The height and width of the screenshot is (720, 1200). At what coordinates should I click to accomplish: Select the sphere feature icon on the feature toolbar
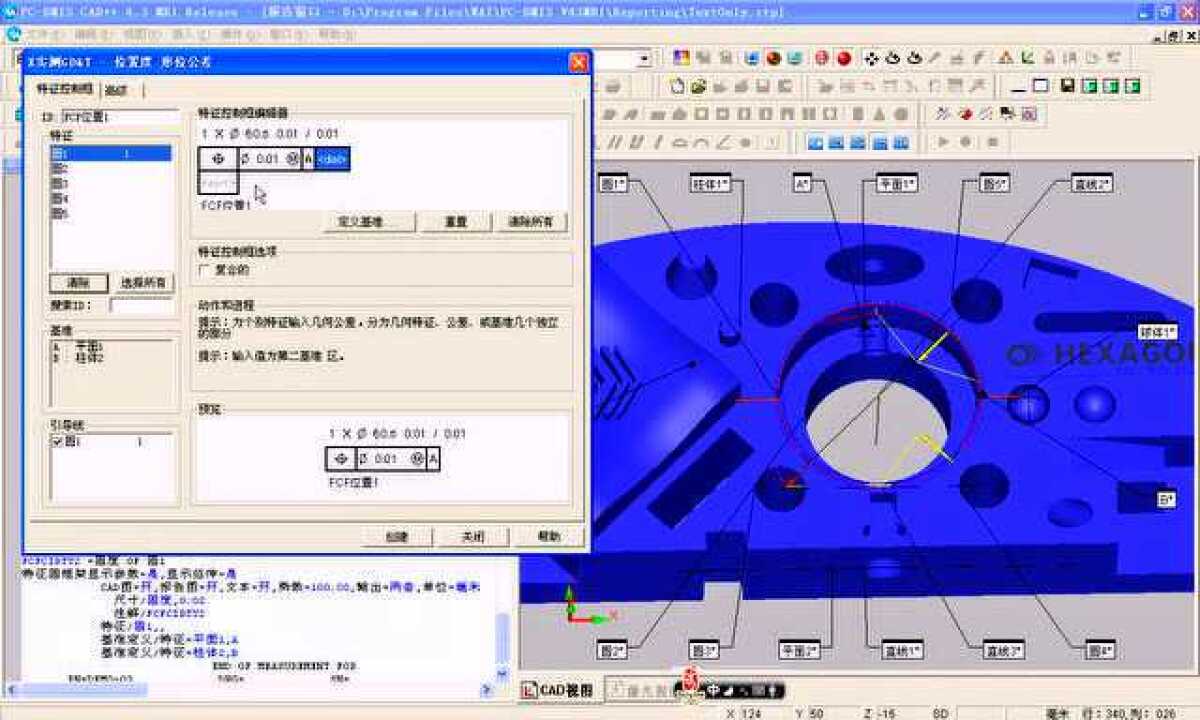pos(897,111)
